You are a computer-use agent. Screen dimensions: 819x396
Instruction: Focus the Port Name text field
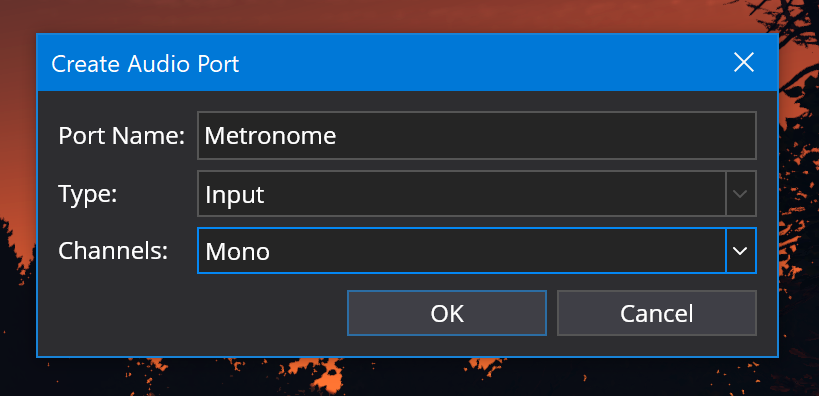[x=476, y=135]
